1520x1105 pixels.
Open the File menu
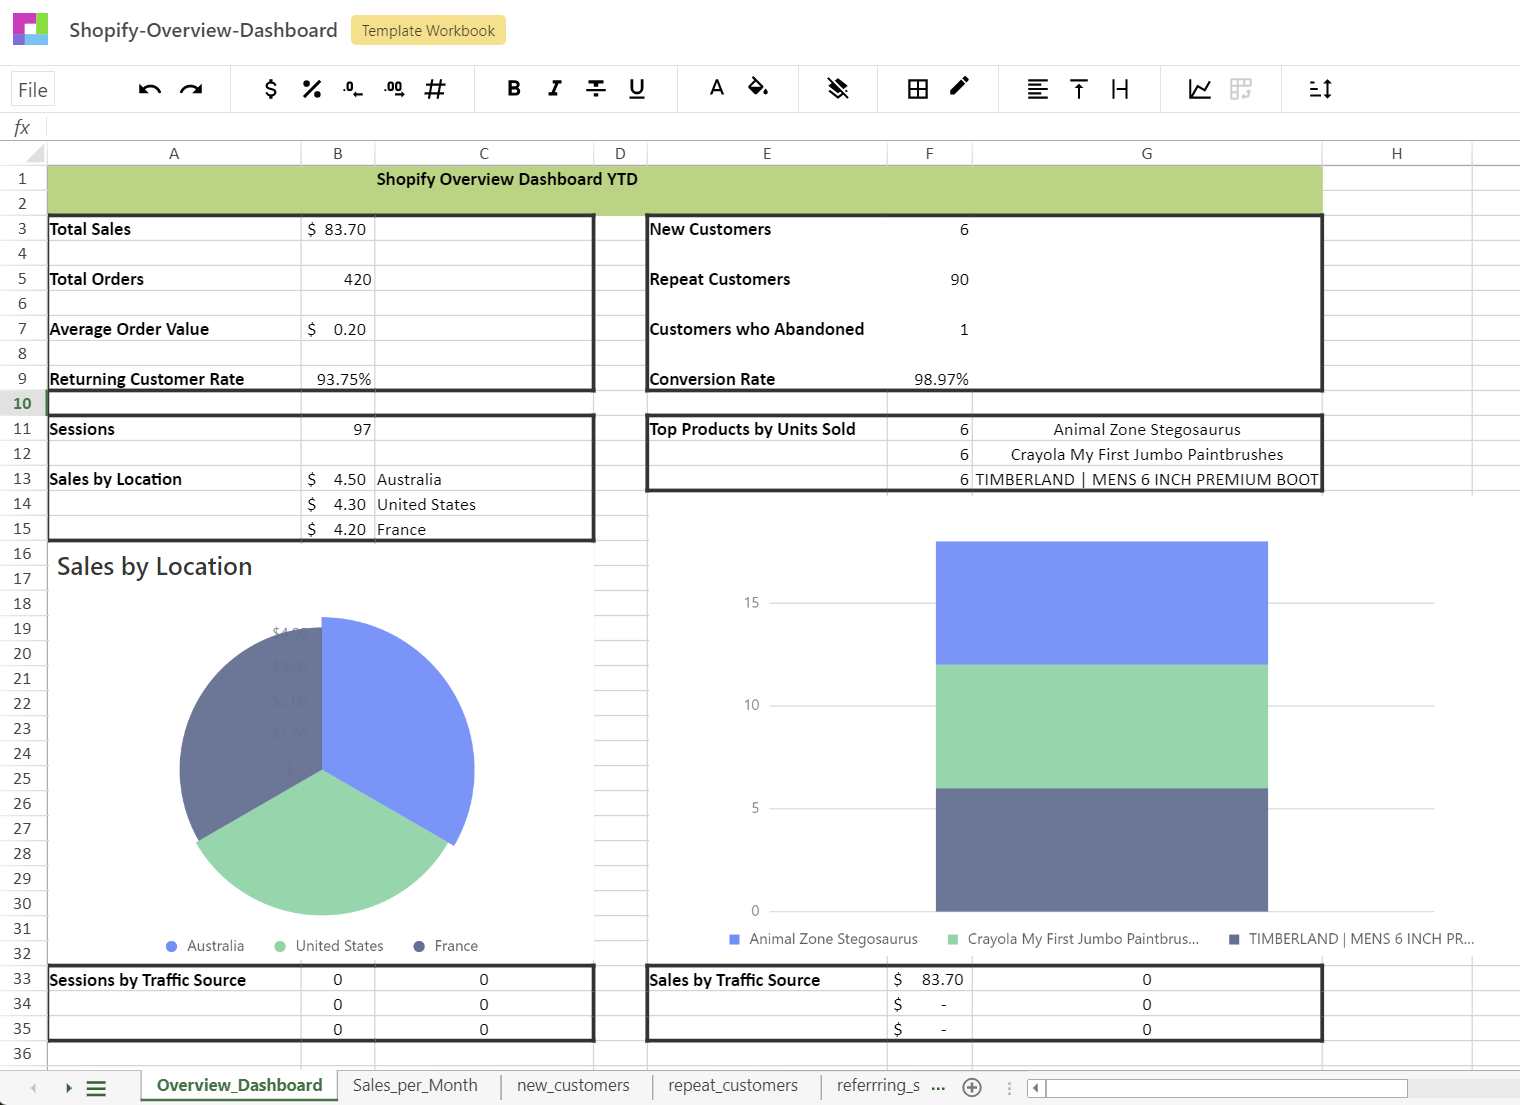pos(33,90)
